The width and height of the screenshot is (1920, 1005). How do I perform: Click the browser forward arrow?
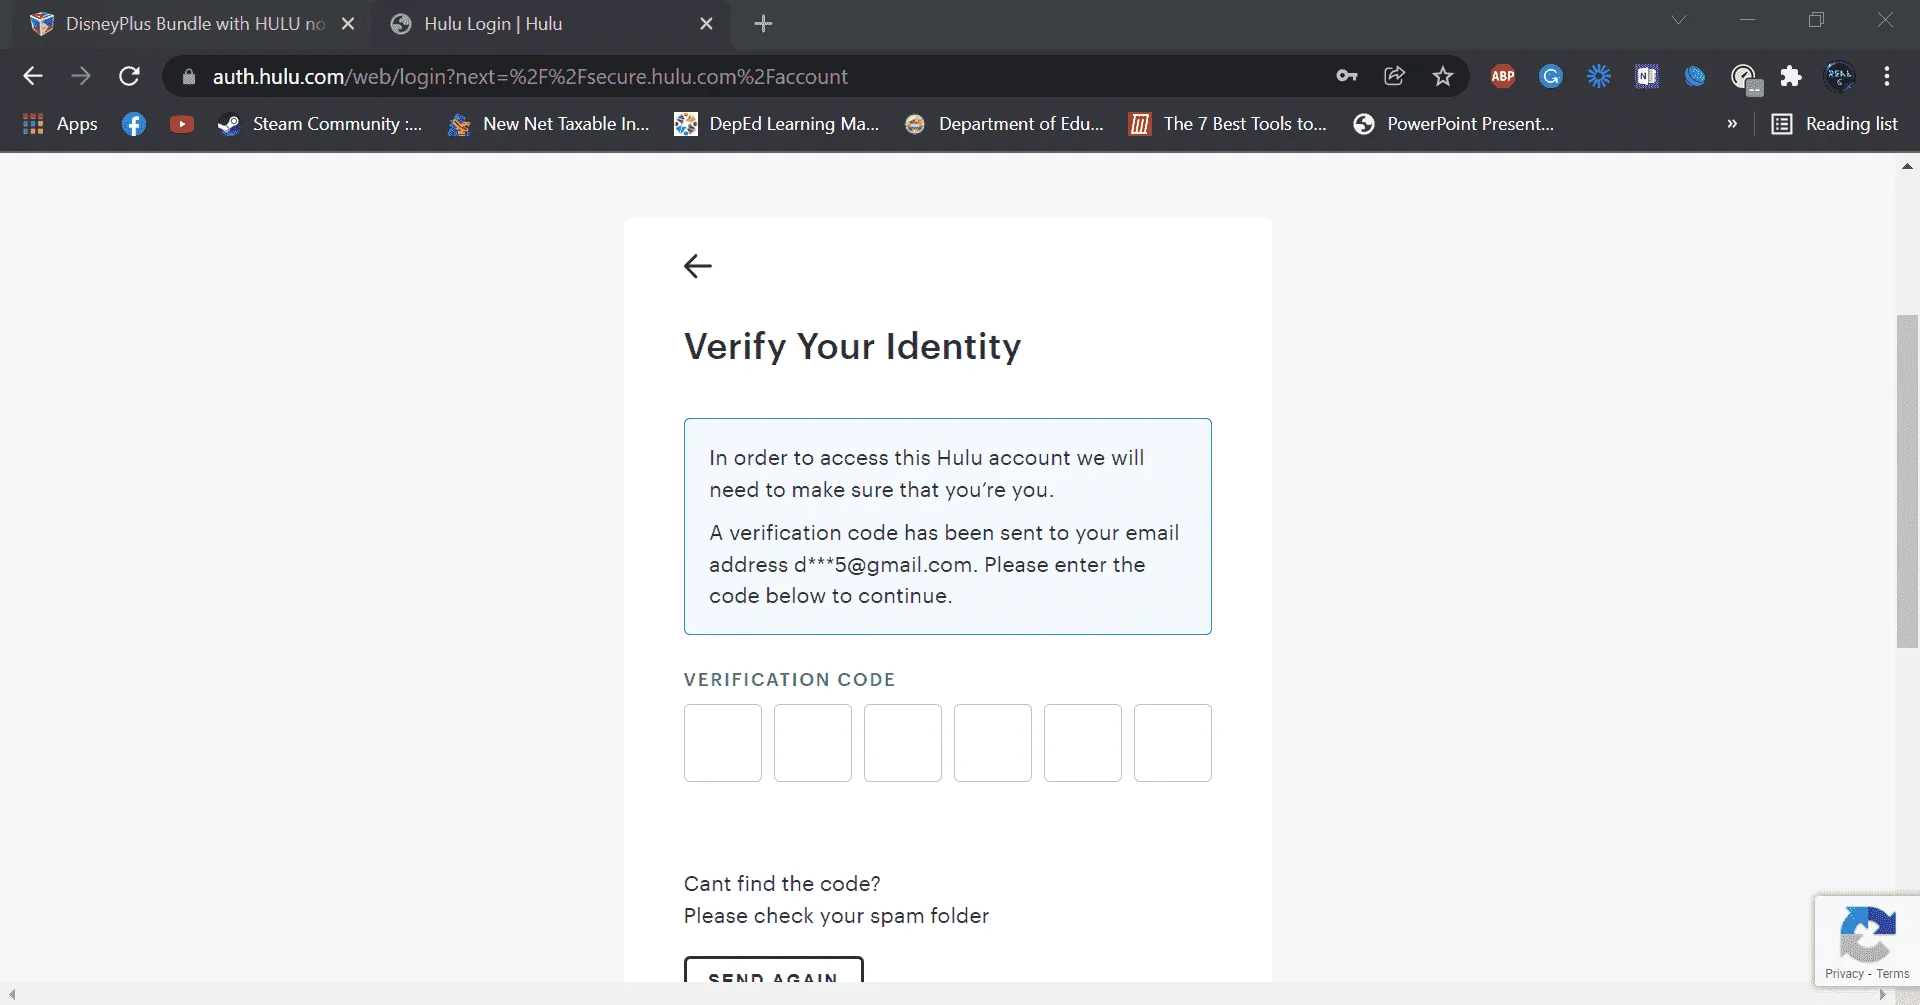point(81,76)
